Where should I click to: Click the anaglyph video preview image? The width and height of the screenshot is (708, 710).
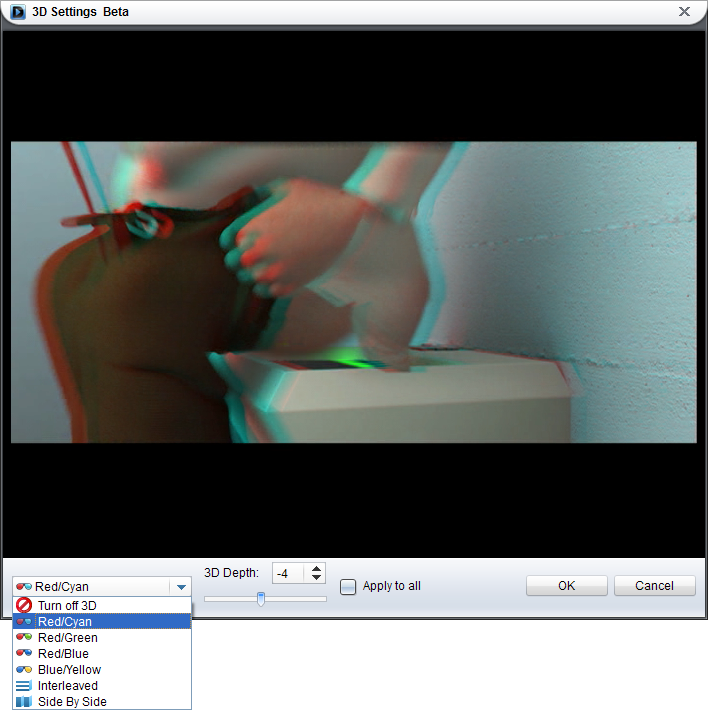point(354,292)
